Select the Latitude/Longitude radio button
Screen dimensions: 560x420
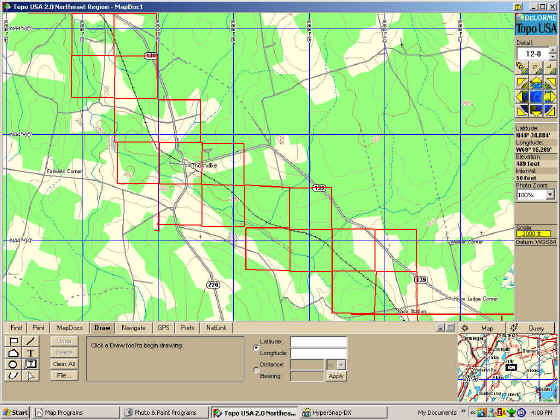click(256, 348)
